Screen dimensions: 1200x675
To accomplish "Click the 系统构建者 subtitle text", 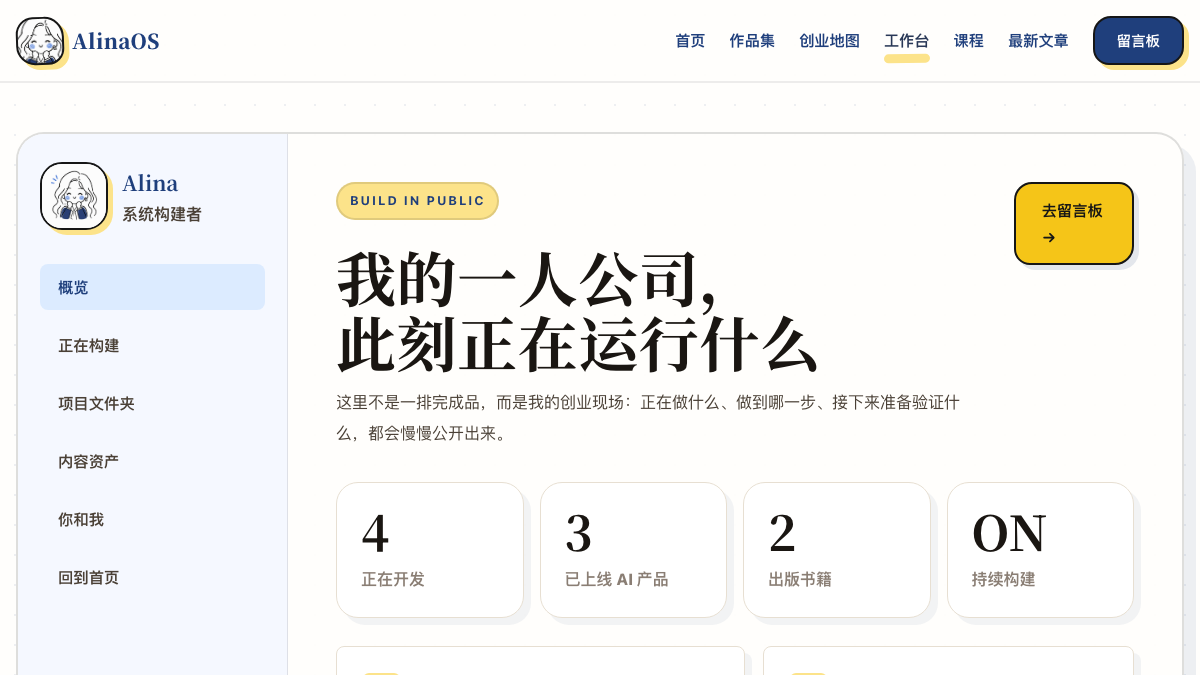I will click(162, 215).
